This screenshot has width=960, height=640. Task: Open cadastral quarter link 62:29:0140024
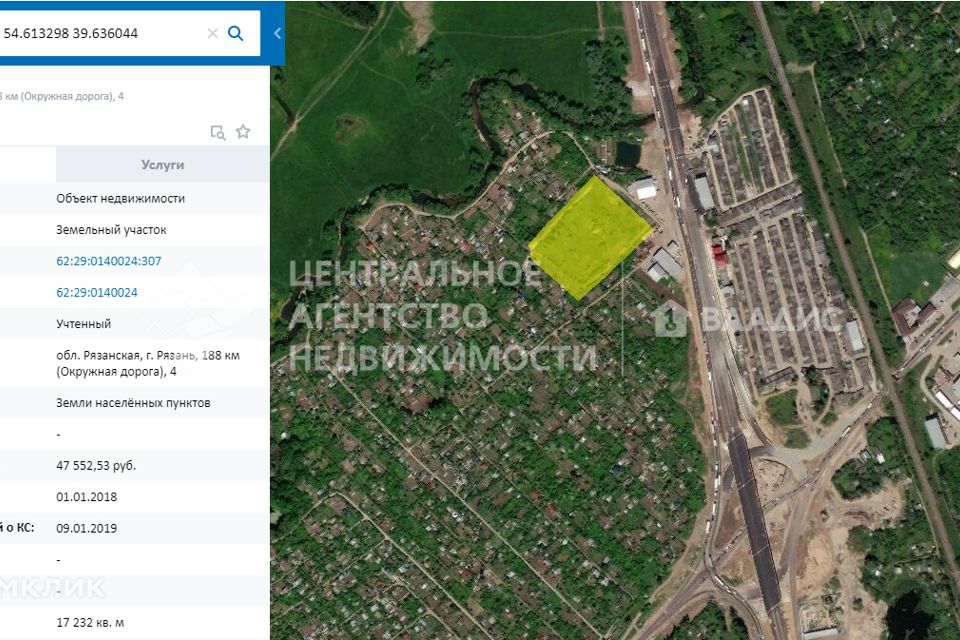pos(97,293)
